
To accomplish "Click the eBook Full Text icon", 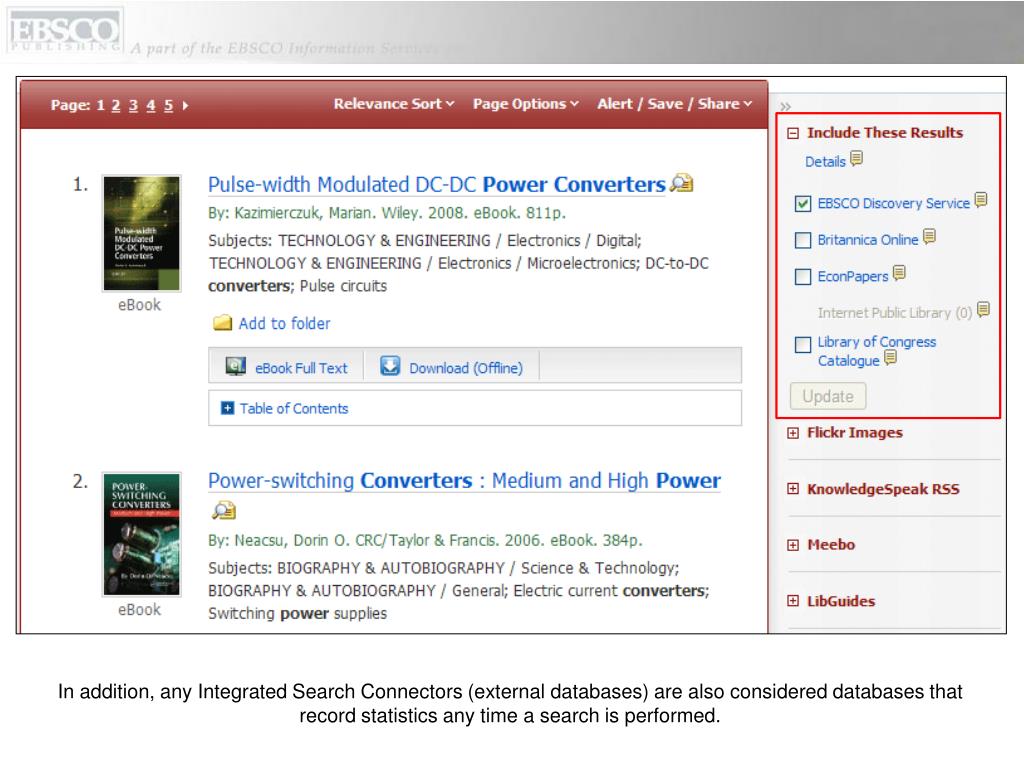I will (x=236, y=366).
